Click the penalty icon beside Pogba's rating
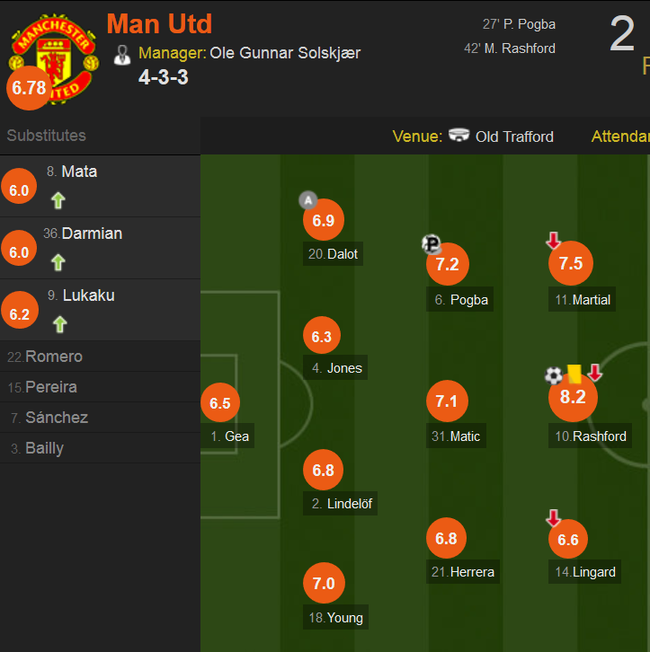This screenshot has height=652, width=650. tap(431, 244)
